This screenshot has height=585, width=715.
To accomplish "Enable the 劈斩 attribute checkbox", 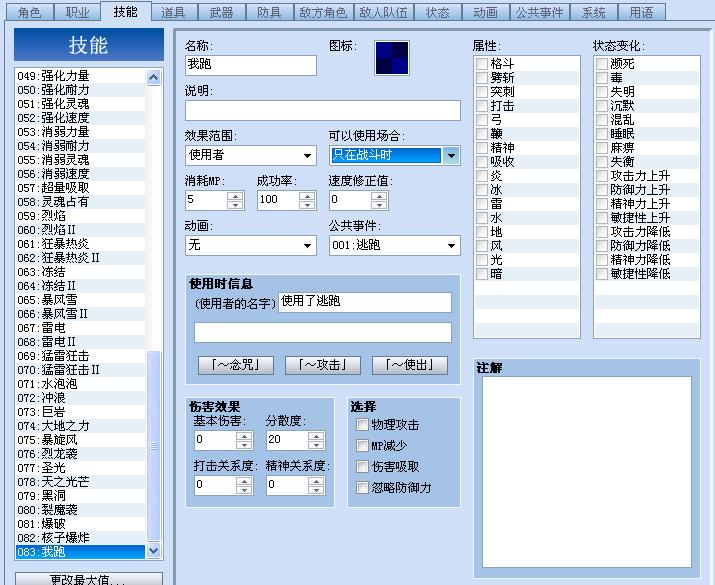I will coord(482,78).
